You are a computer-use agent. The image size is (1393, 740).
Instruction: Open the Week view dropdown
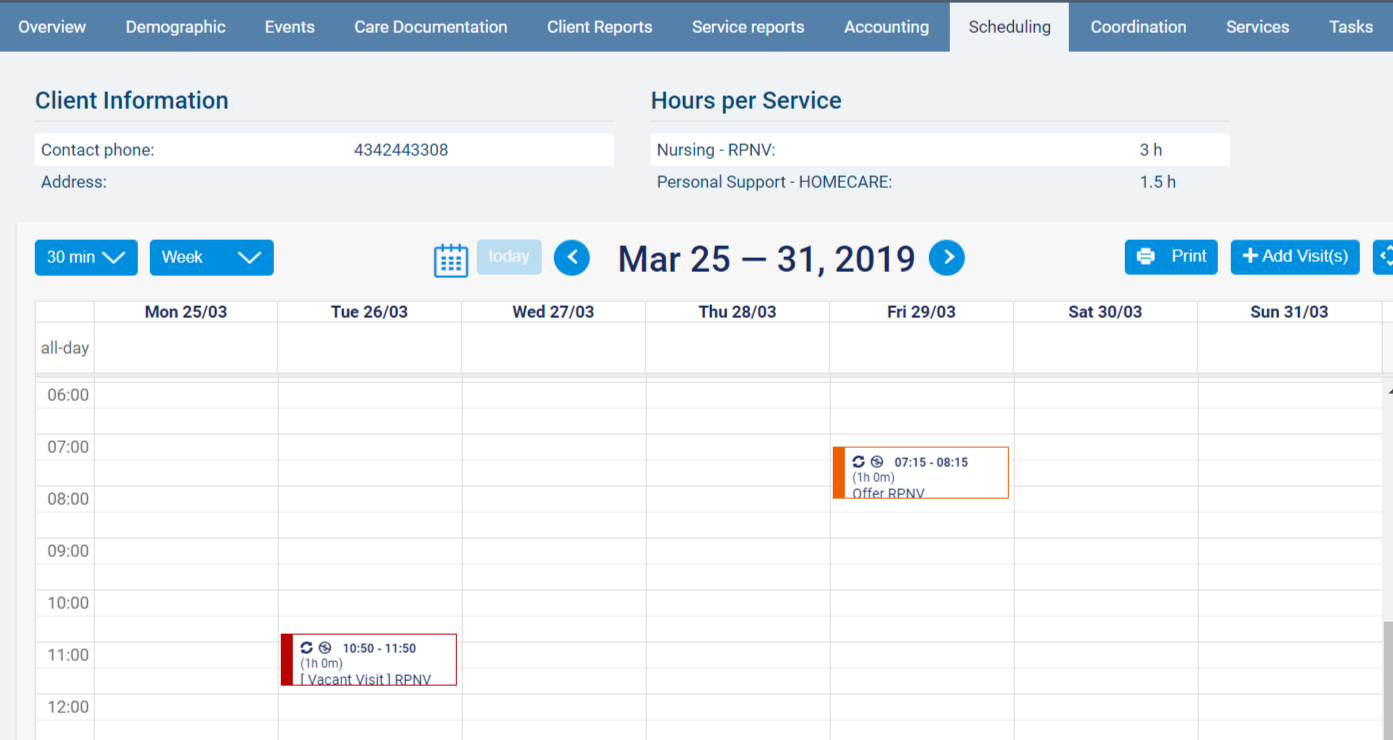pos(211,258)
